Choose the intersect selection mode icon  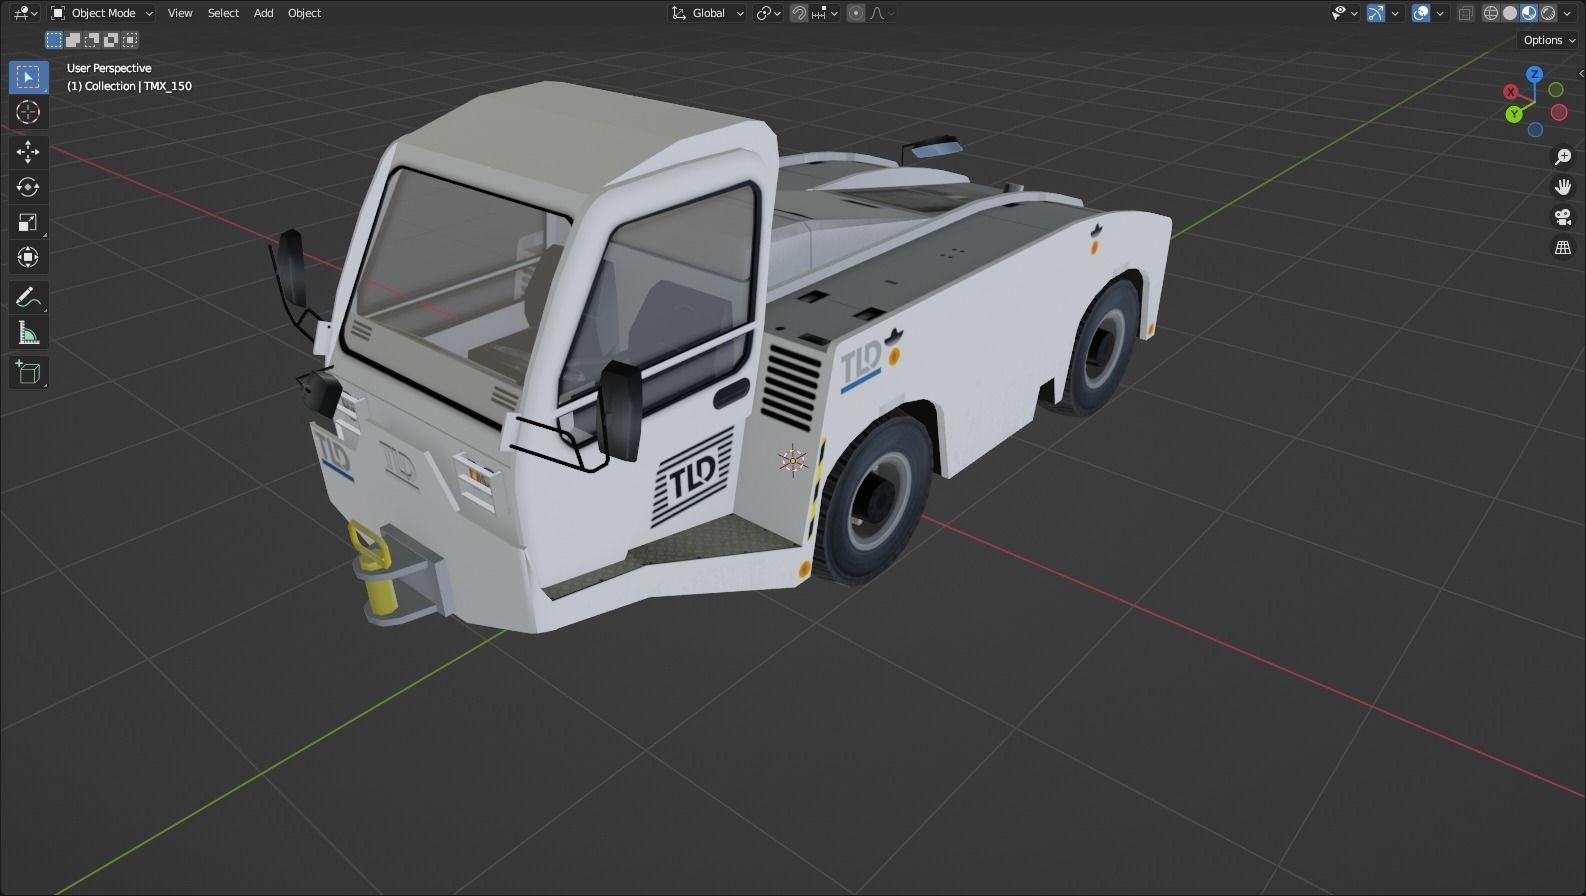coord(130,40)
